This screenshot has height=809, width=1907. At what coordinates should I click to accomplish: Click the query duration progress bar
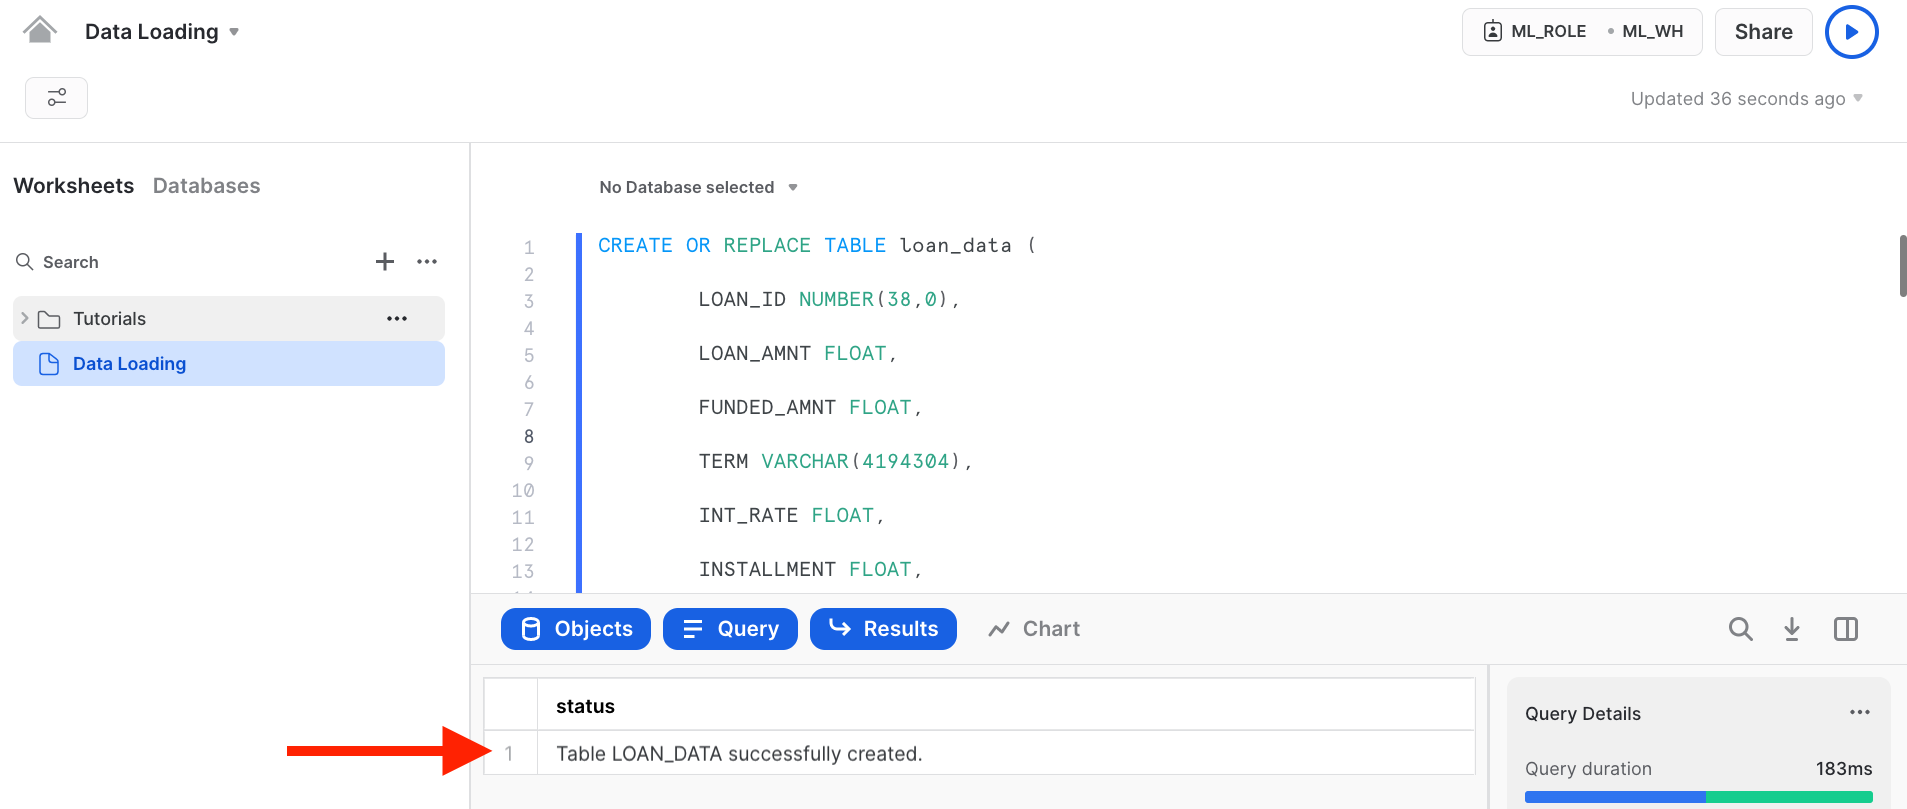point(1698,797)
